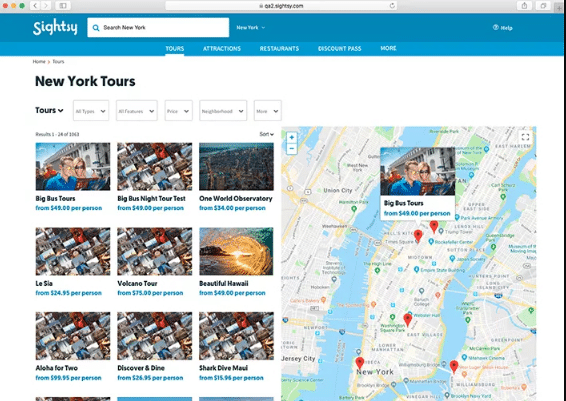Click the map popup Big Bus Tours title
566x401 pixels.
pyautogui.click(x=404, y=203)
